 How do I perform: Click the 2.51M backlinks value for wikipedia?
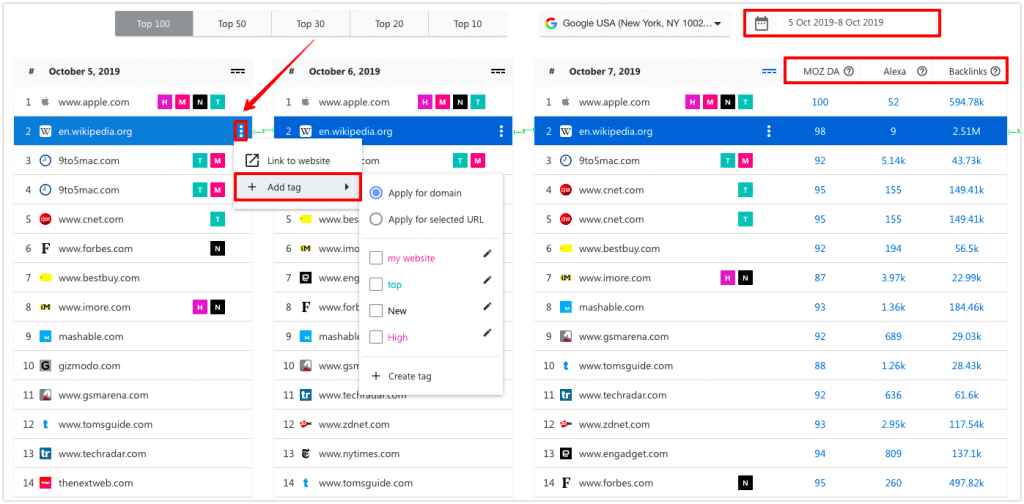[x=968, y=132]
